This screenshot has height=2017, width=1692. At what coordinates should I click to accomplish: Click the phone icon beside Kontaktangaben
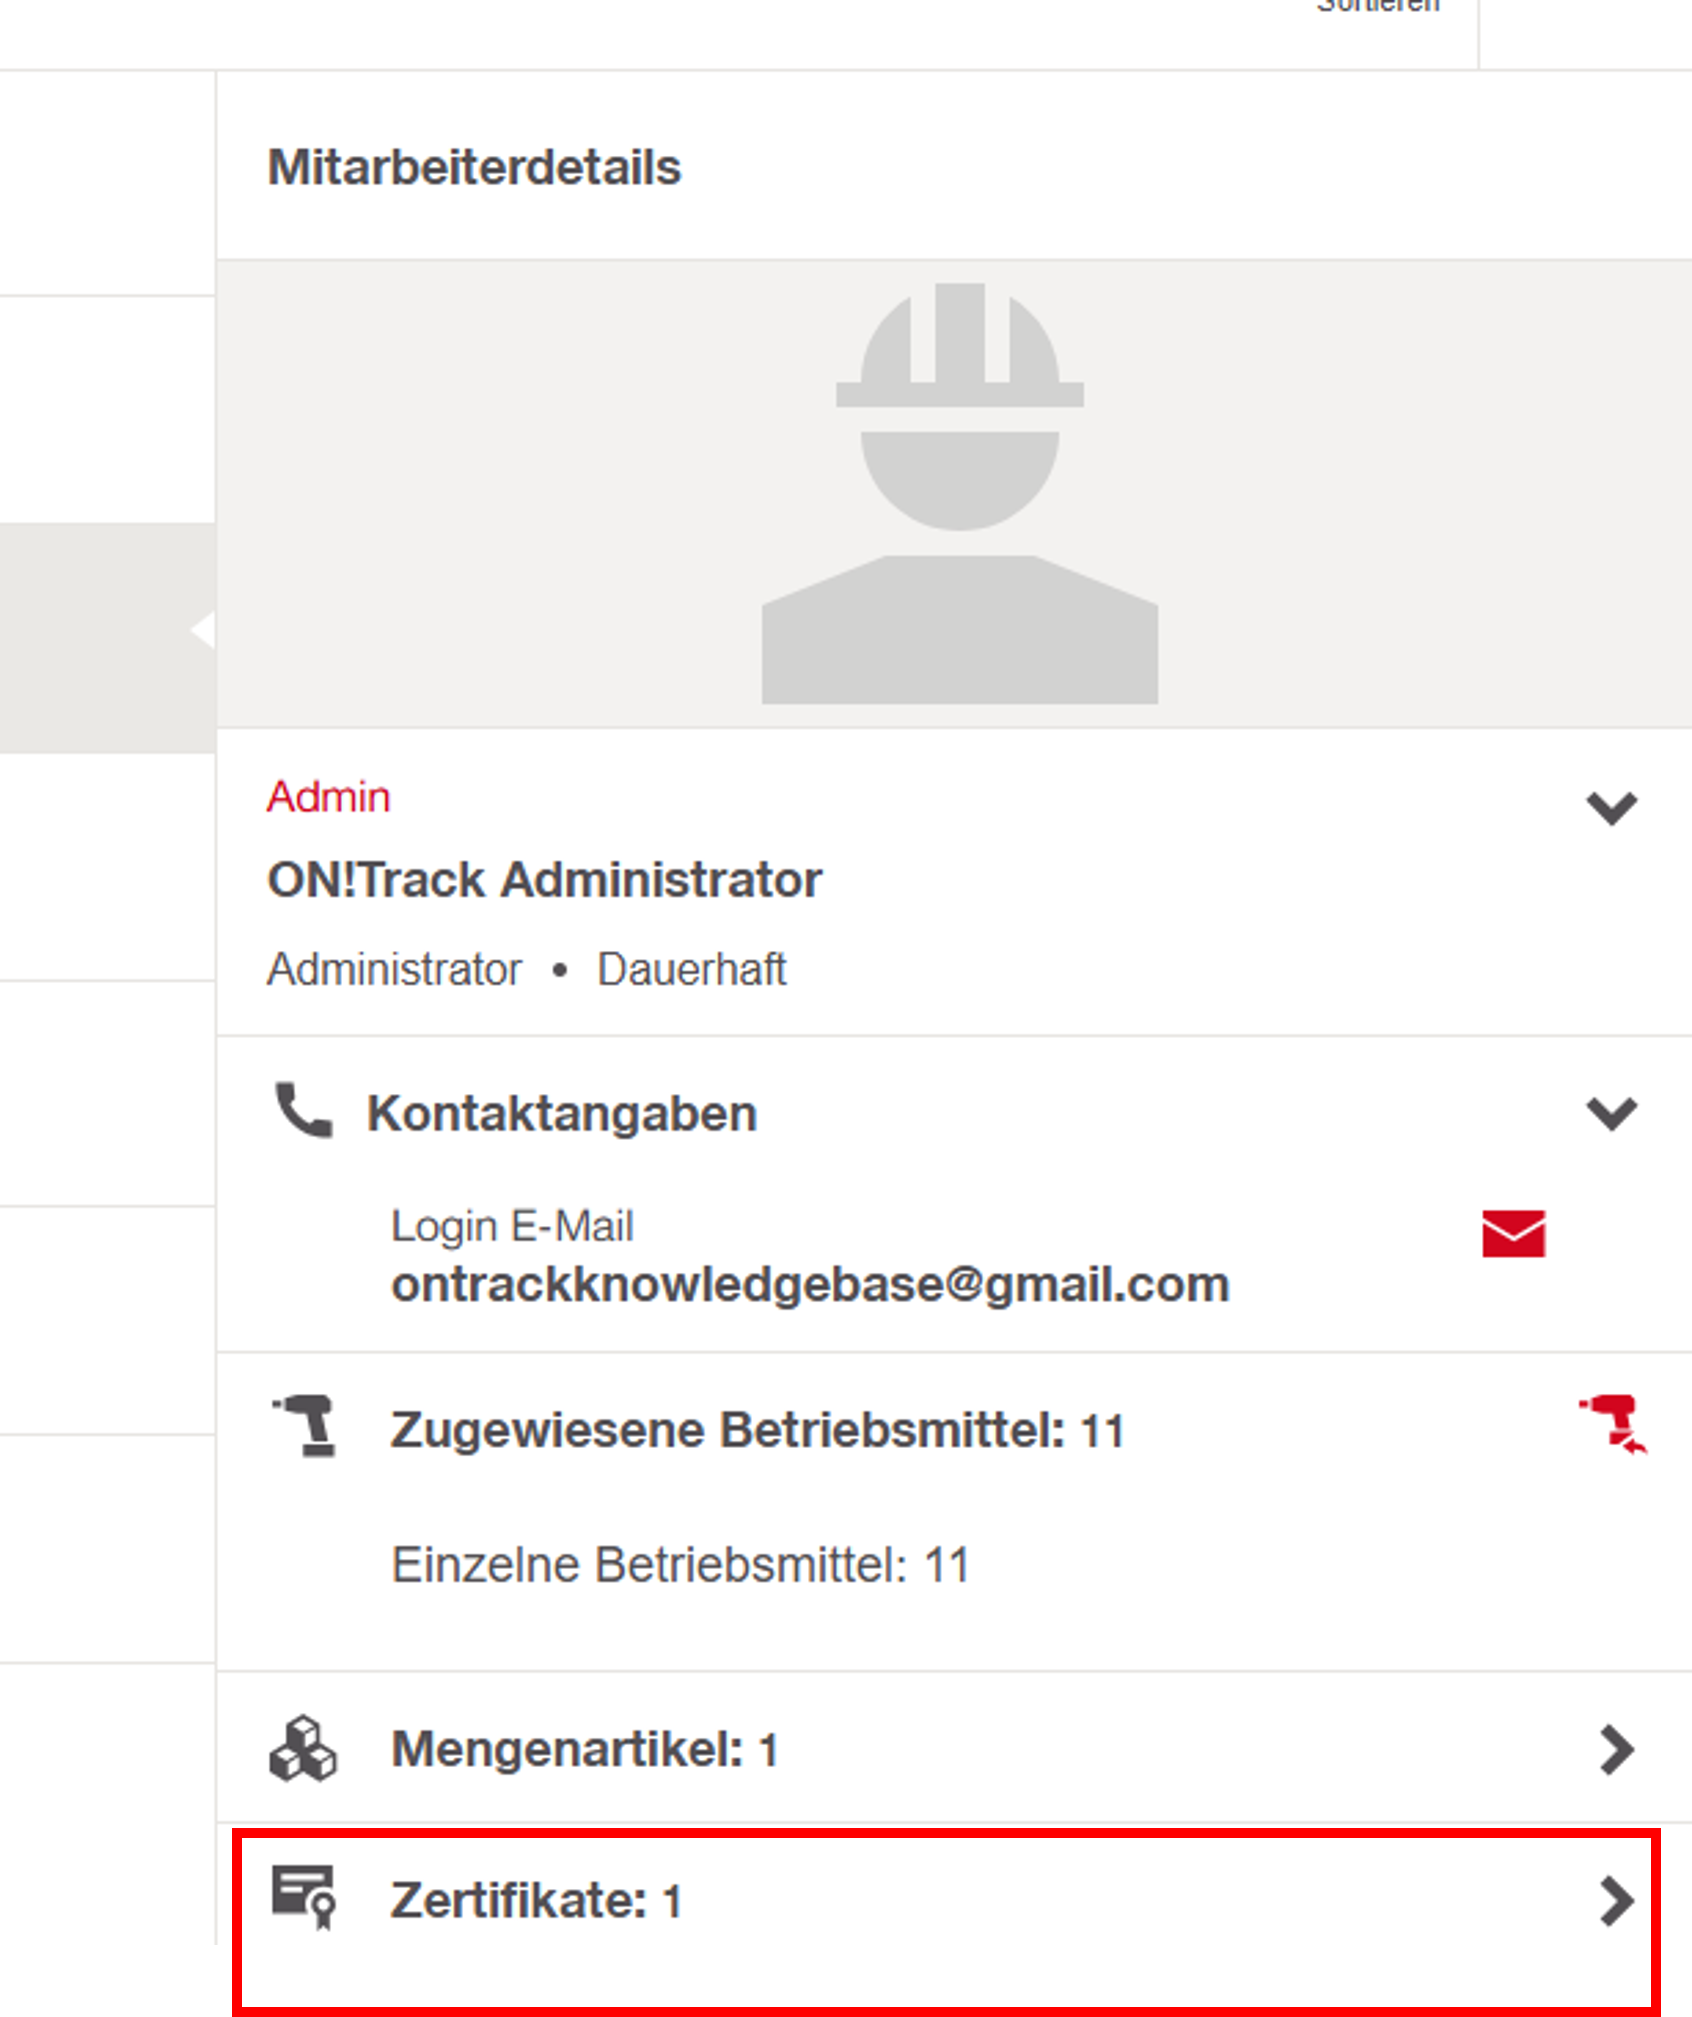303,1110
